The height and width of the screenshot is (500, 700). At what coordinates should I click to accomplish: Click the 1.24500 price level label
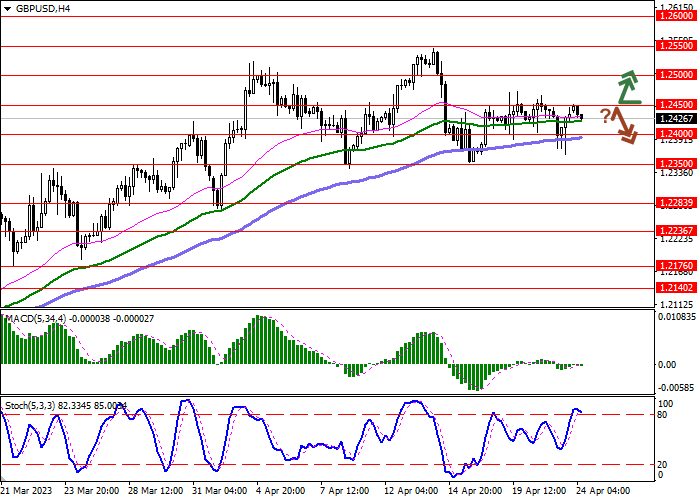676,104
